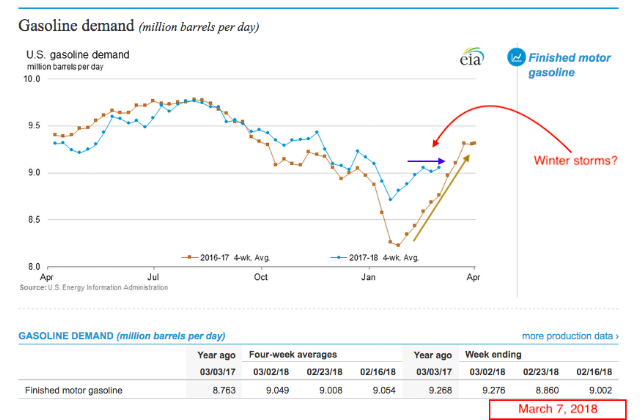This screenshot has height=420, width=640.
Task: Click the Finished motor gasoline row label
Action: [x=74, y=390]
